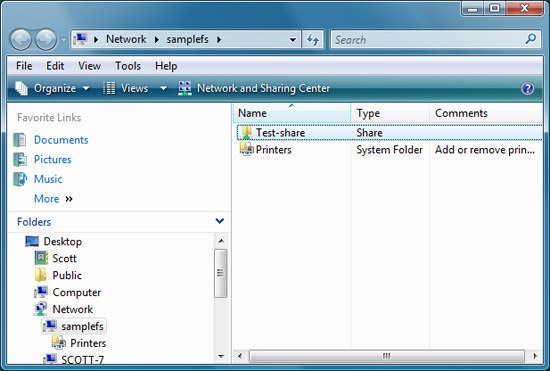Click the magnifying glass search icon
The image size is (550, 371).
click(531, 39)
